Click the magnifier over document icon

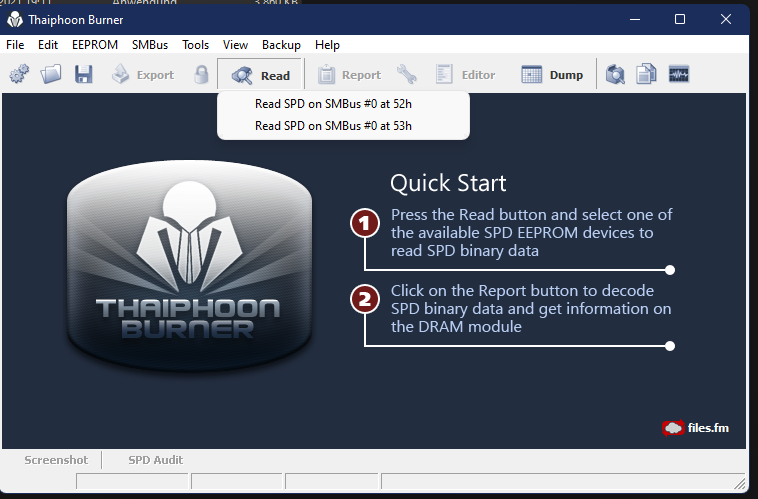pos(615,74)
